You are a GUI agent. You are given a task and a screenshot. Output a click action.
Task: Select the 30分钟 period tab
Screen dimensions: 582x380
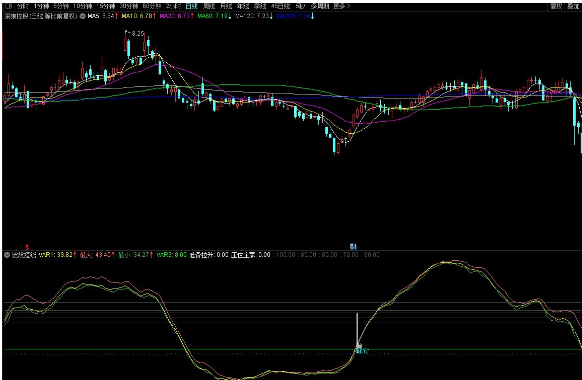(x=129, y=6)
